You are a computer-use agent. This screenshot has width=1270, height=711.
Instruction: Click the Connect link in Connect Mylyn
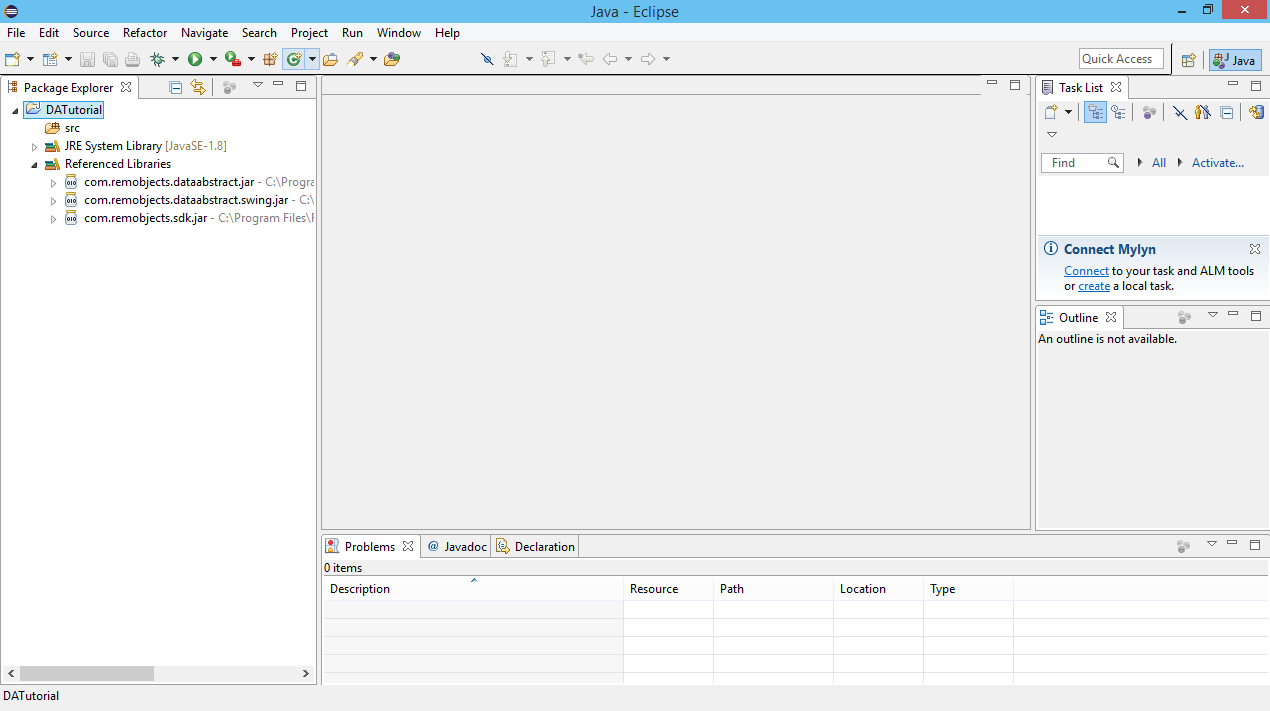coord(1086,270)
